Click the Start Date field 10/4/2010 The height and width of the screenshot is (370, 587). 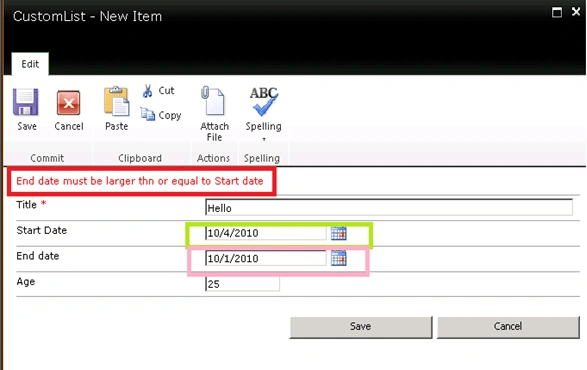pos(266,233)
